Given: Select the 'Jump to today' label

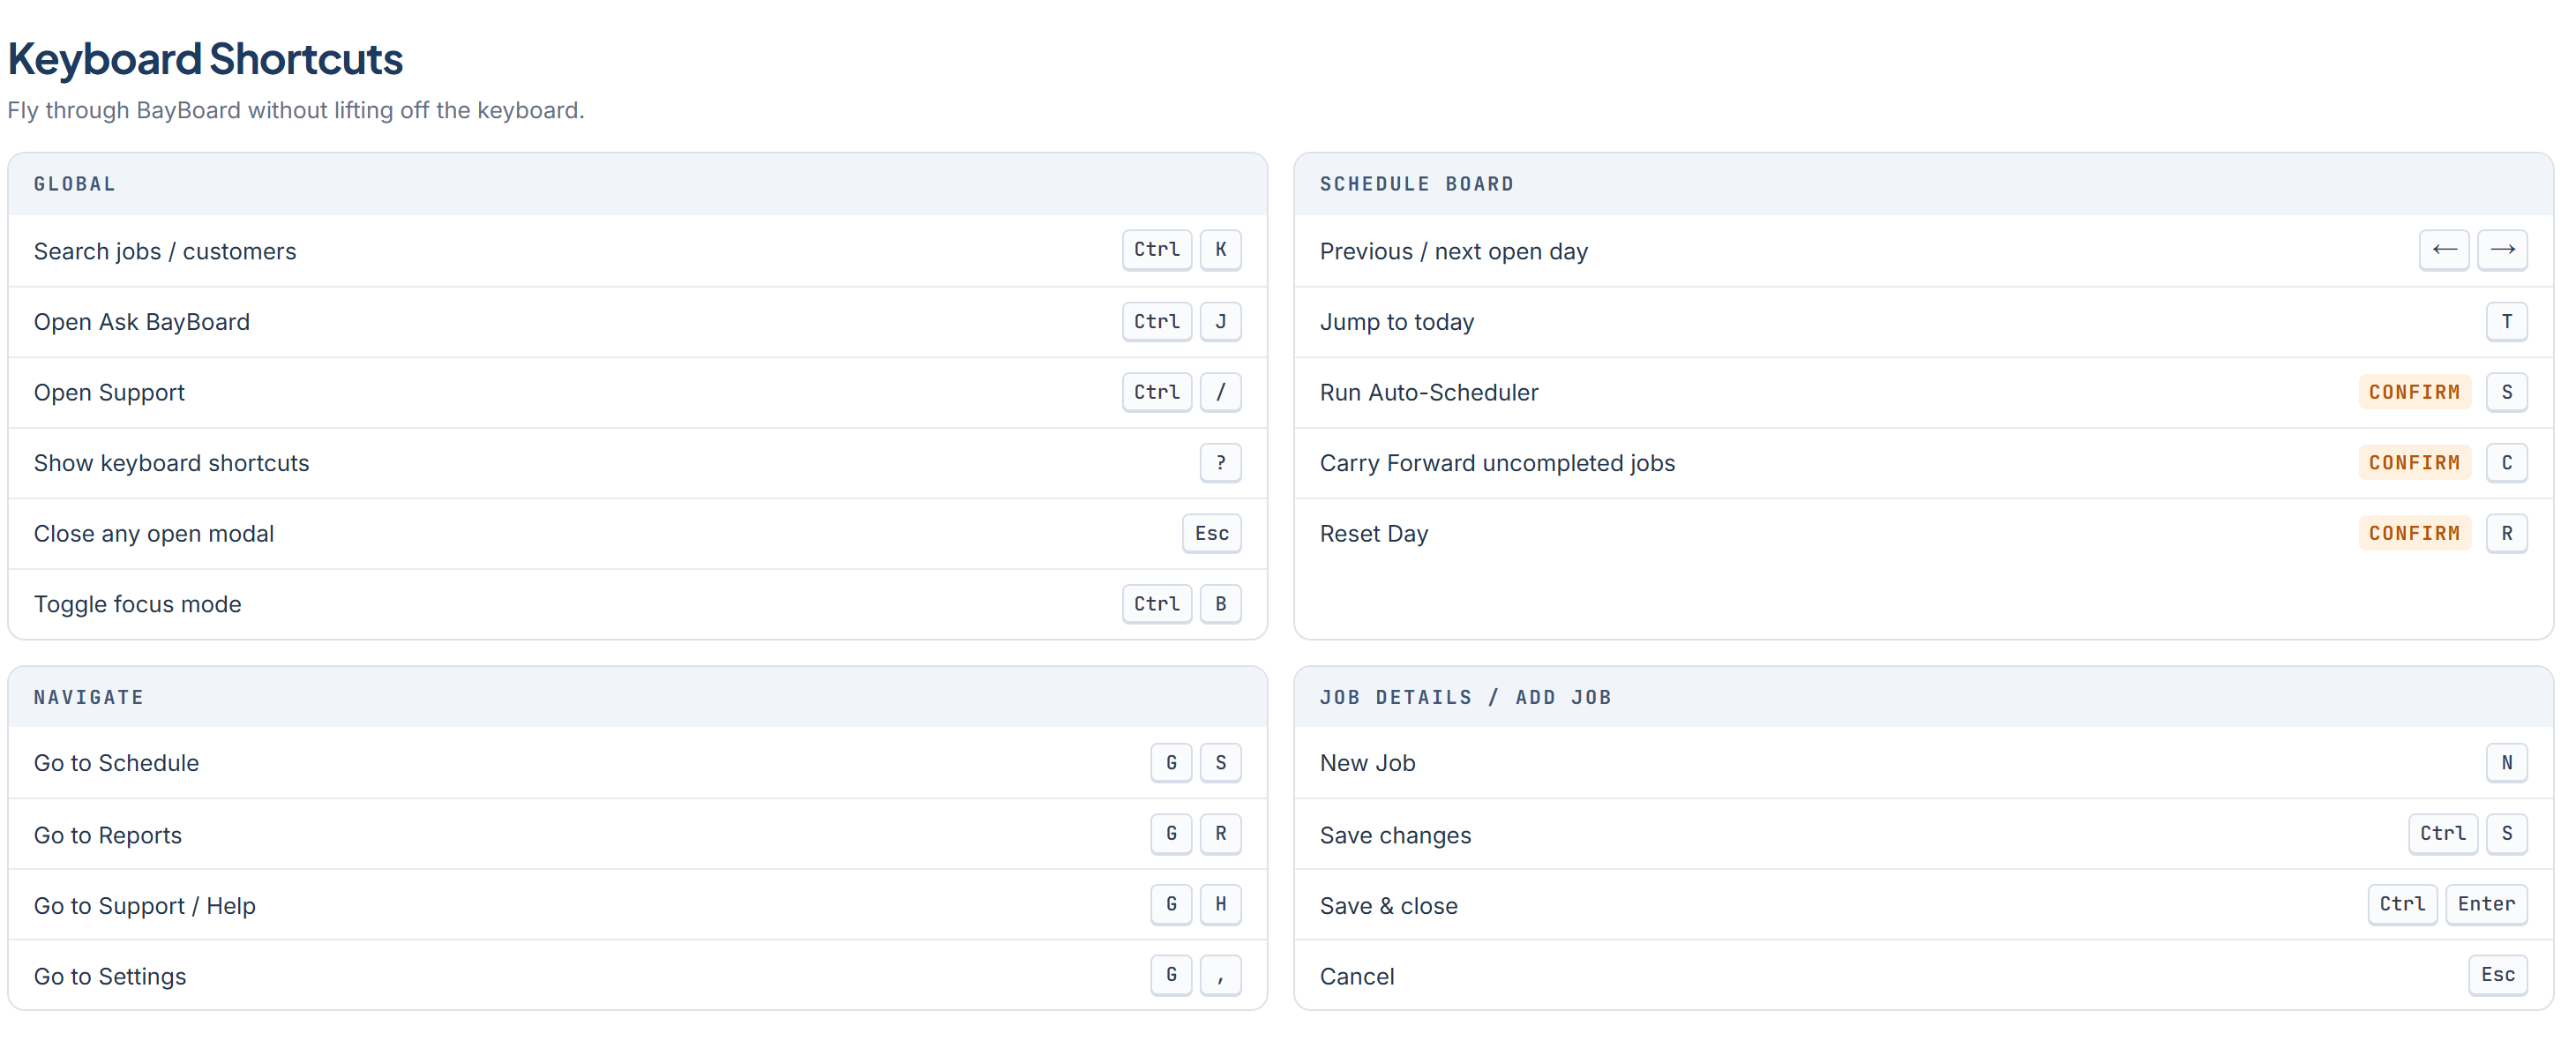Looking at the screenshot, I should (1396, 322).
